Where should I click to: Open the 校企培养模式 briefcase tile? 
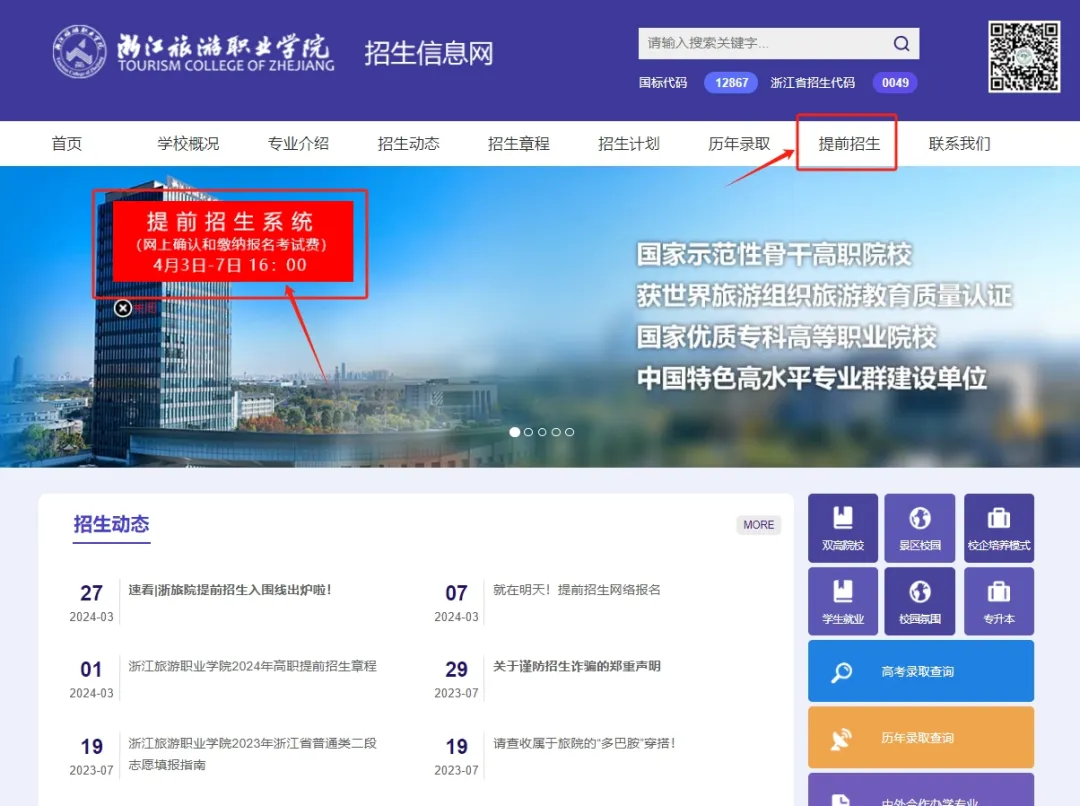click(998, 527)
